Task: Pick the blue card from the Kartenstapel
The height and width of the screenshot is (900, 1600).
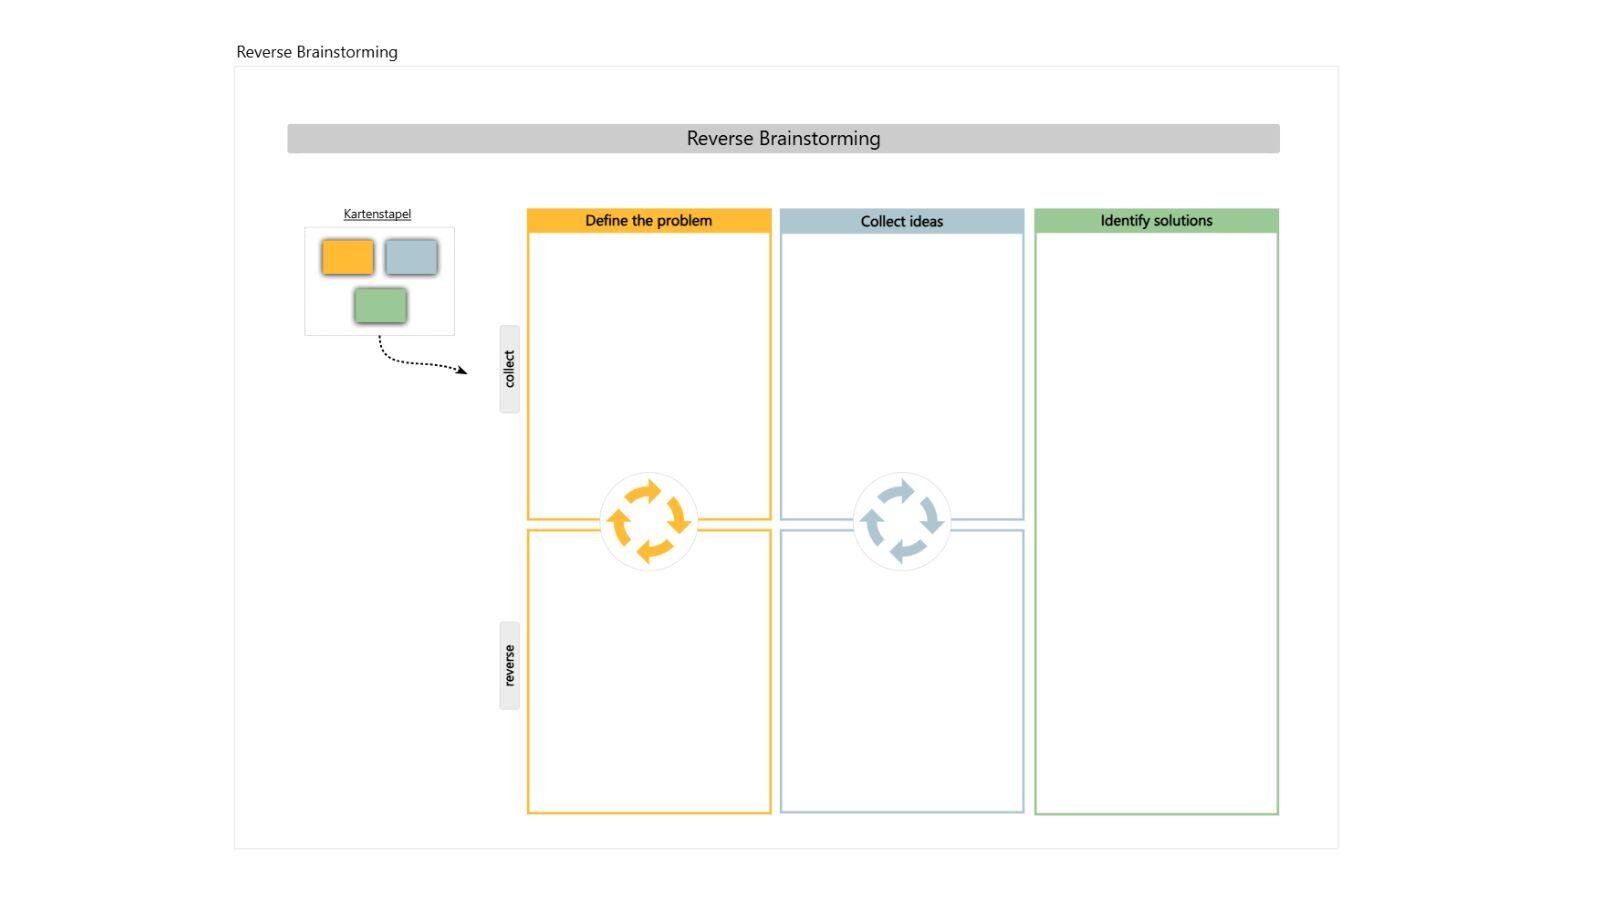Action: pyautogui.click(x=411, y=257)
